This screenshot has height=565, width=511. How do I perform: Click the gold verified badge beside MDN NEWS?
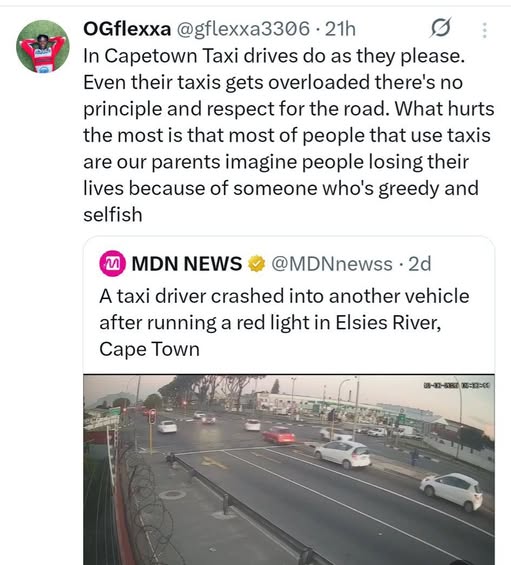[x=256, y=264]
